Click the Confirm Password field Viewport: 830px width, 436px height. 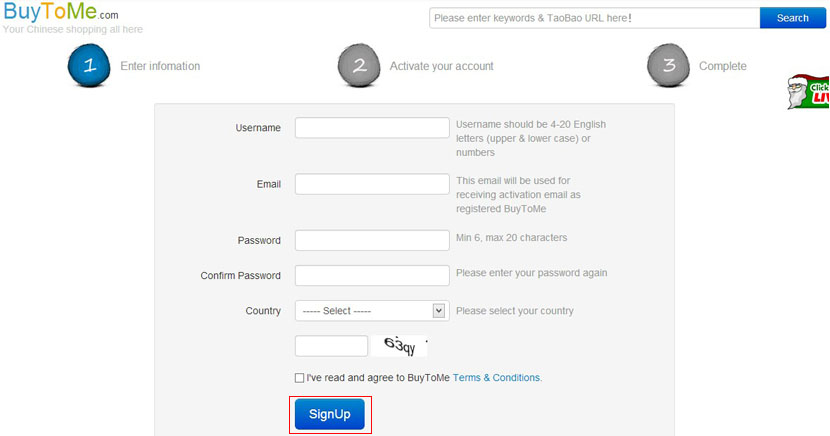pos(372,275)
